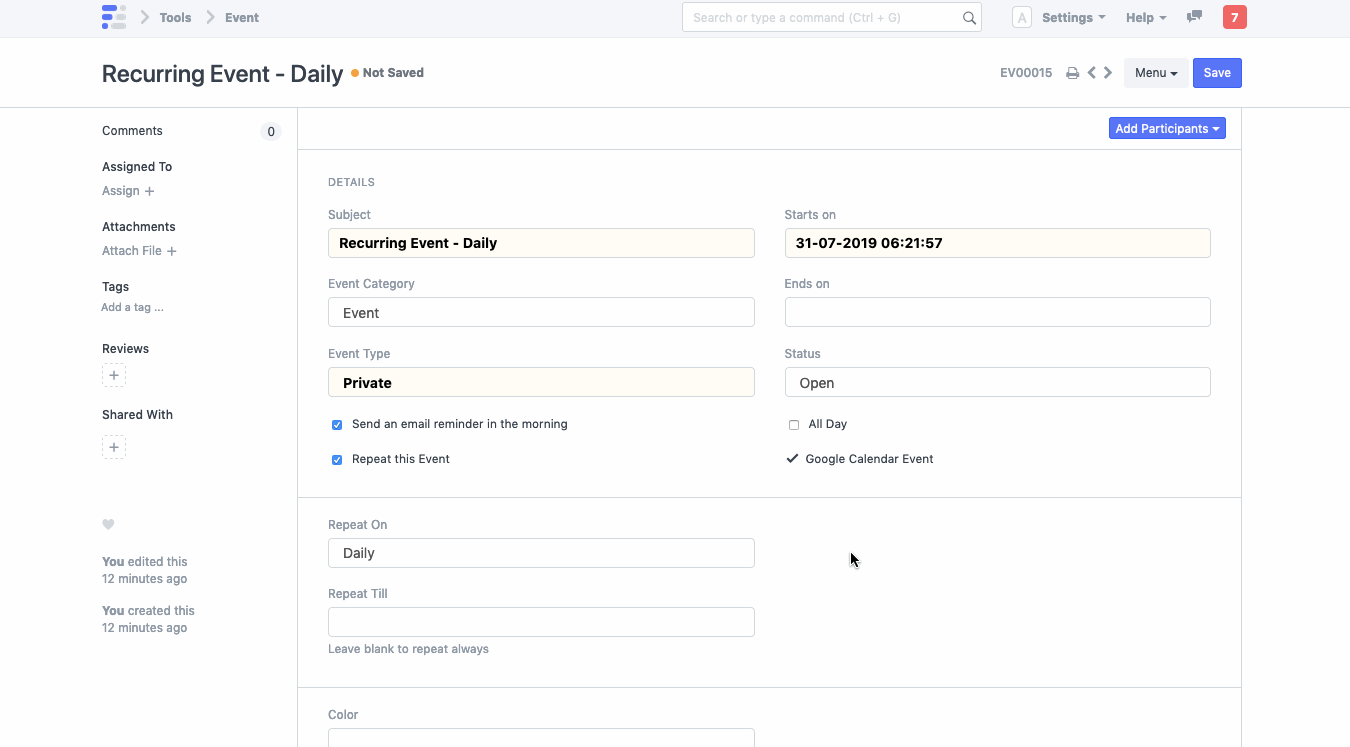Image resolution: width=1350 pixels, height=747 pixels.
Task: Open notifications via the red badge
Action: tap(1234, 17)
